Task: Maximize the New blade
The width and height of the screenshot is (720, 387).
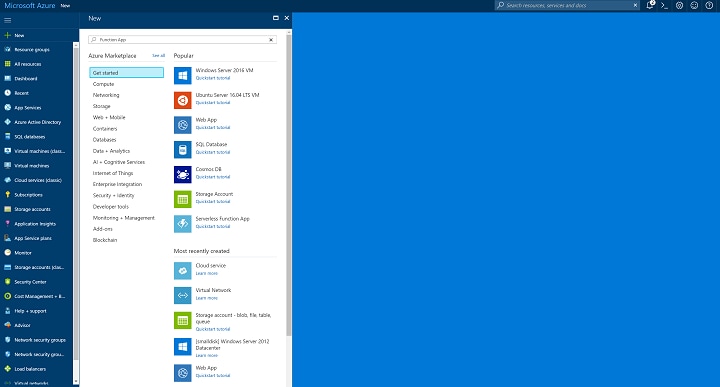Action: (276, 18)
